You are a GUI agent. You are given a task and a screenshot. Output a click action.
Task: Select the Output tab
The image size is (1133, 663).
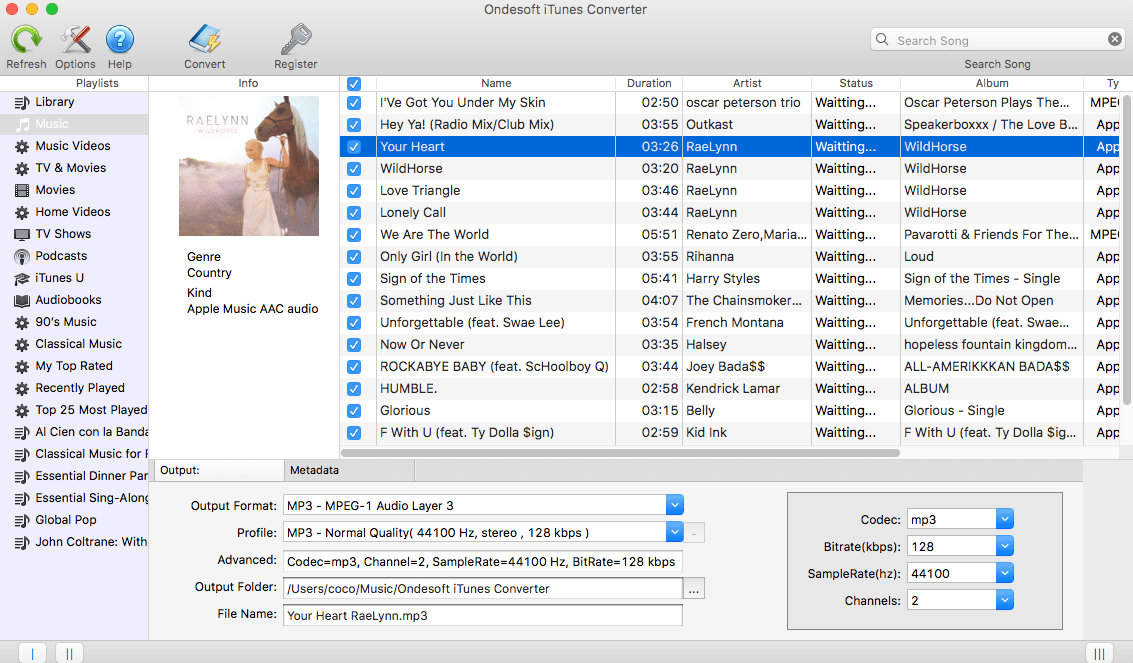point(221,469)
